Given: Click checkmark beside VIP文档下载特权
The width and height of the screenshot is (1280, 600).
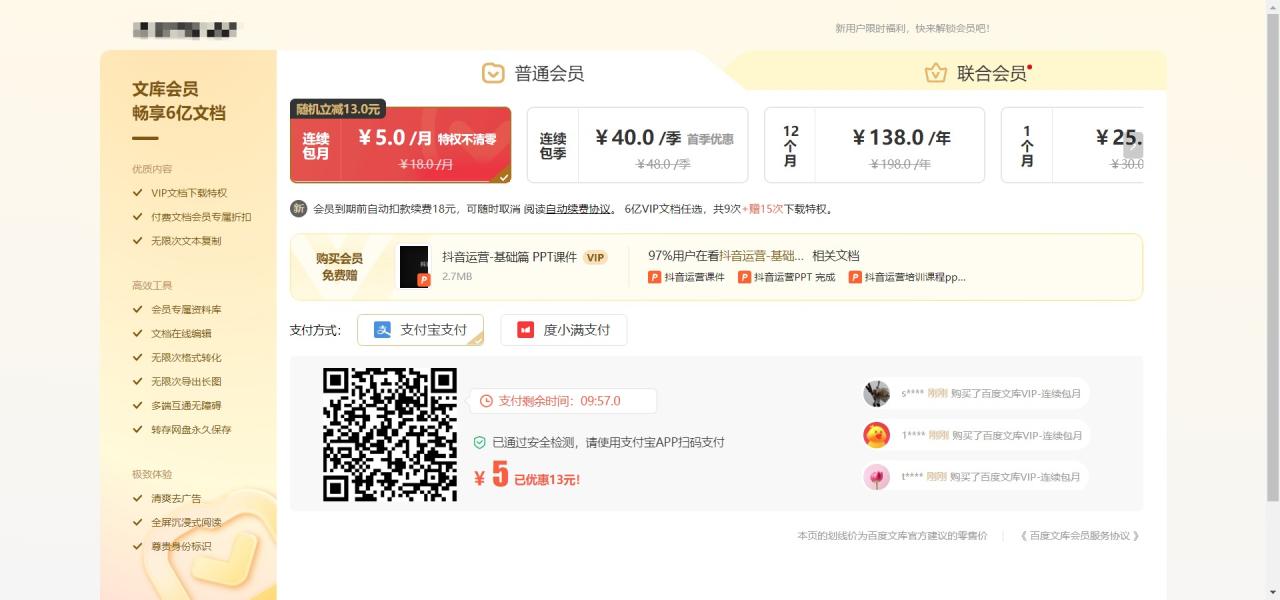Looking at the screenshot, I should point(138,193).
